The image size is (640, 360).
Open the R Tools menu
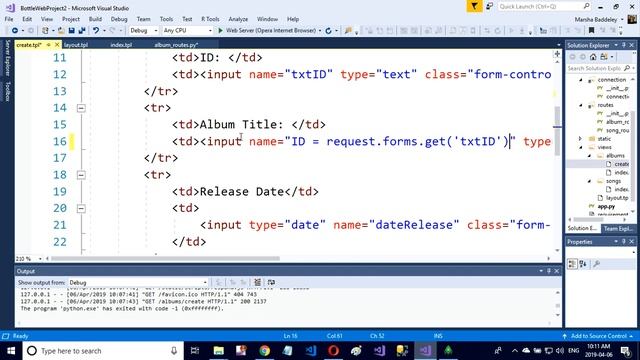[x=210, y=19]
